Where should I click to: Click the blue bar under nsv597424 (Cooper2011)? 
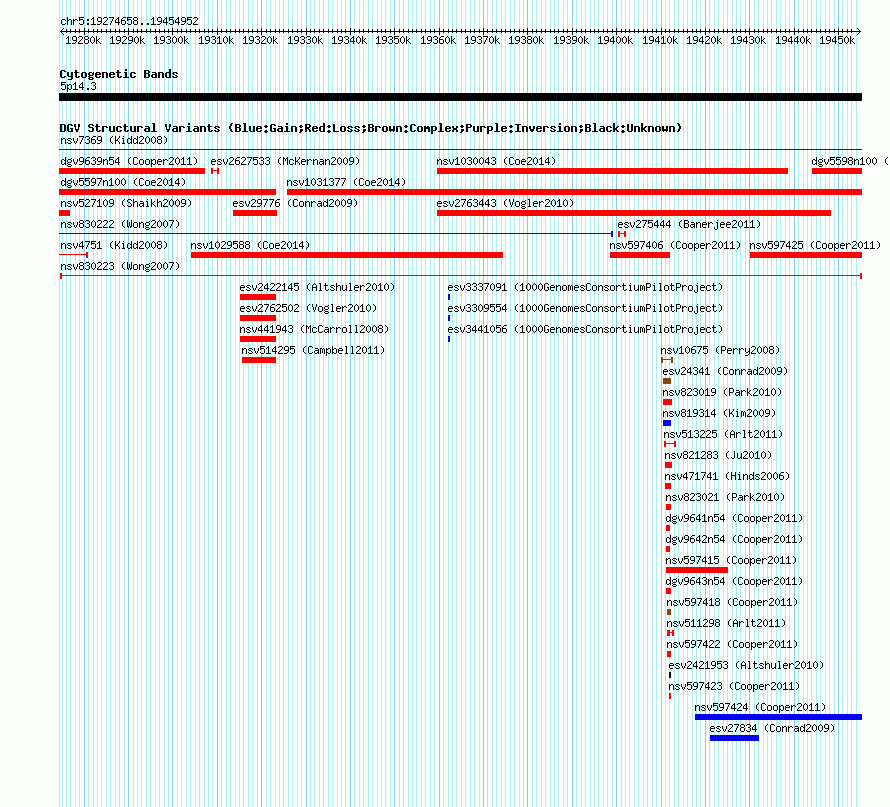pyautogui.click(x=778, y=717)
